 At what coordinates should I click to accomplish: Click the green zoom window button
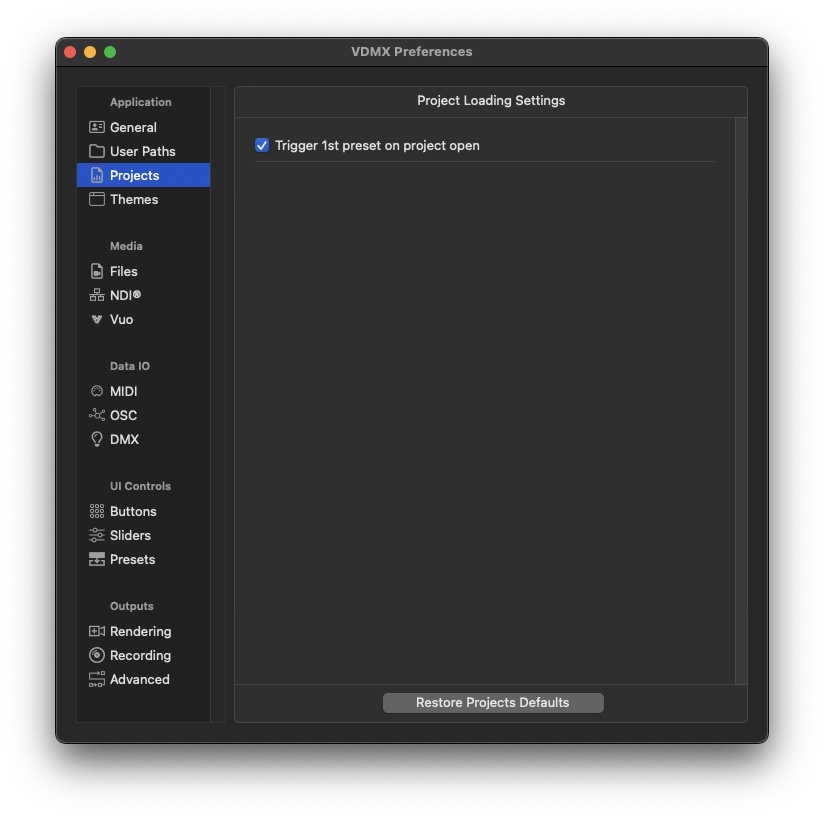tap(110, 52)
